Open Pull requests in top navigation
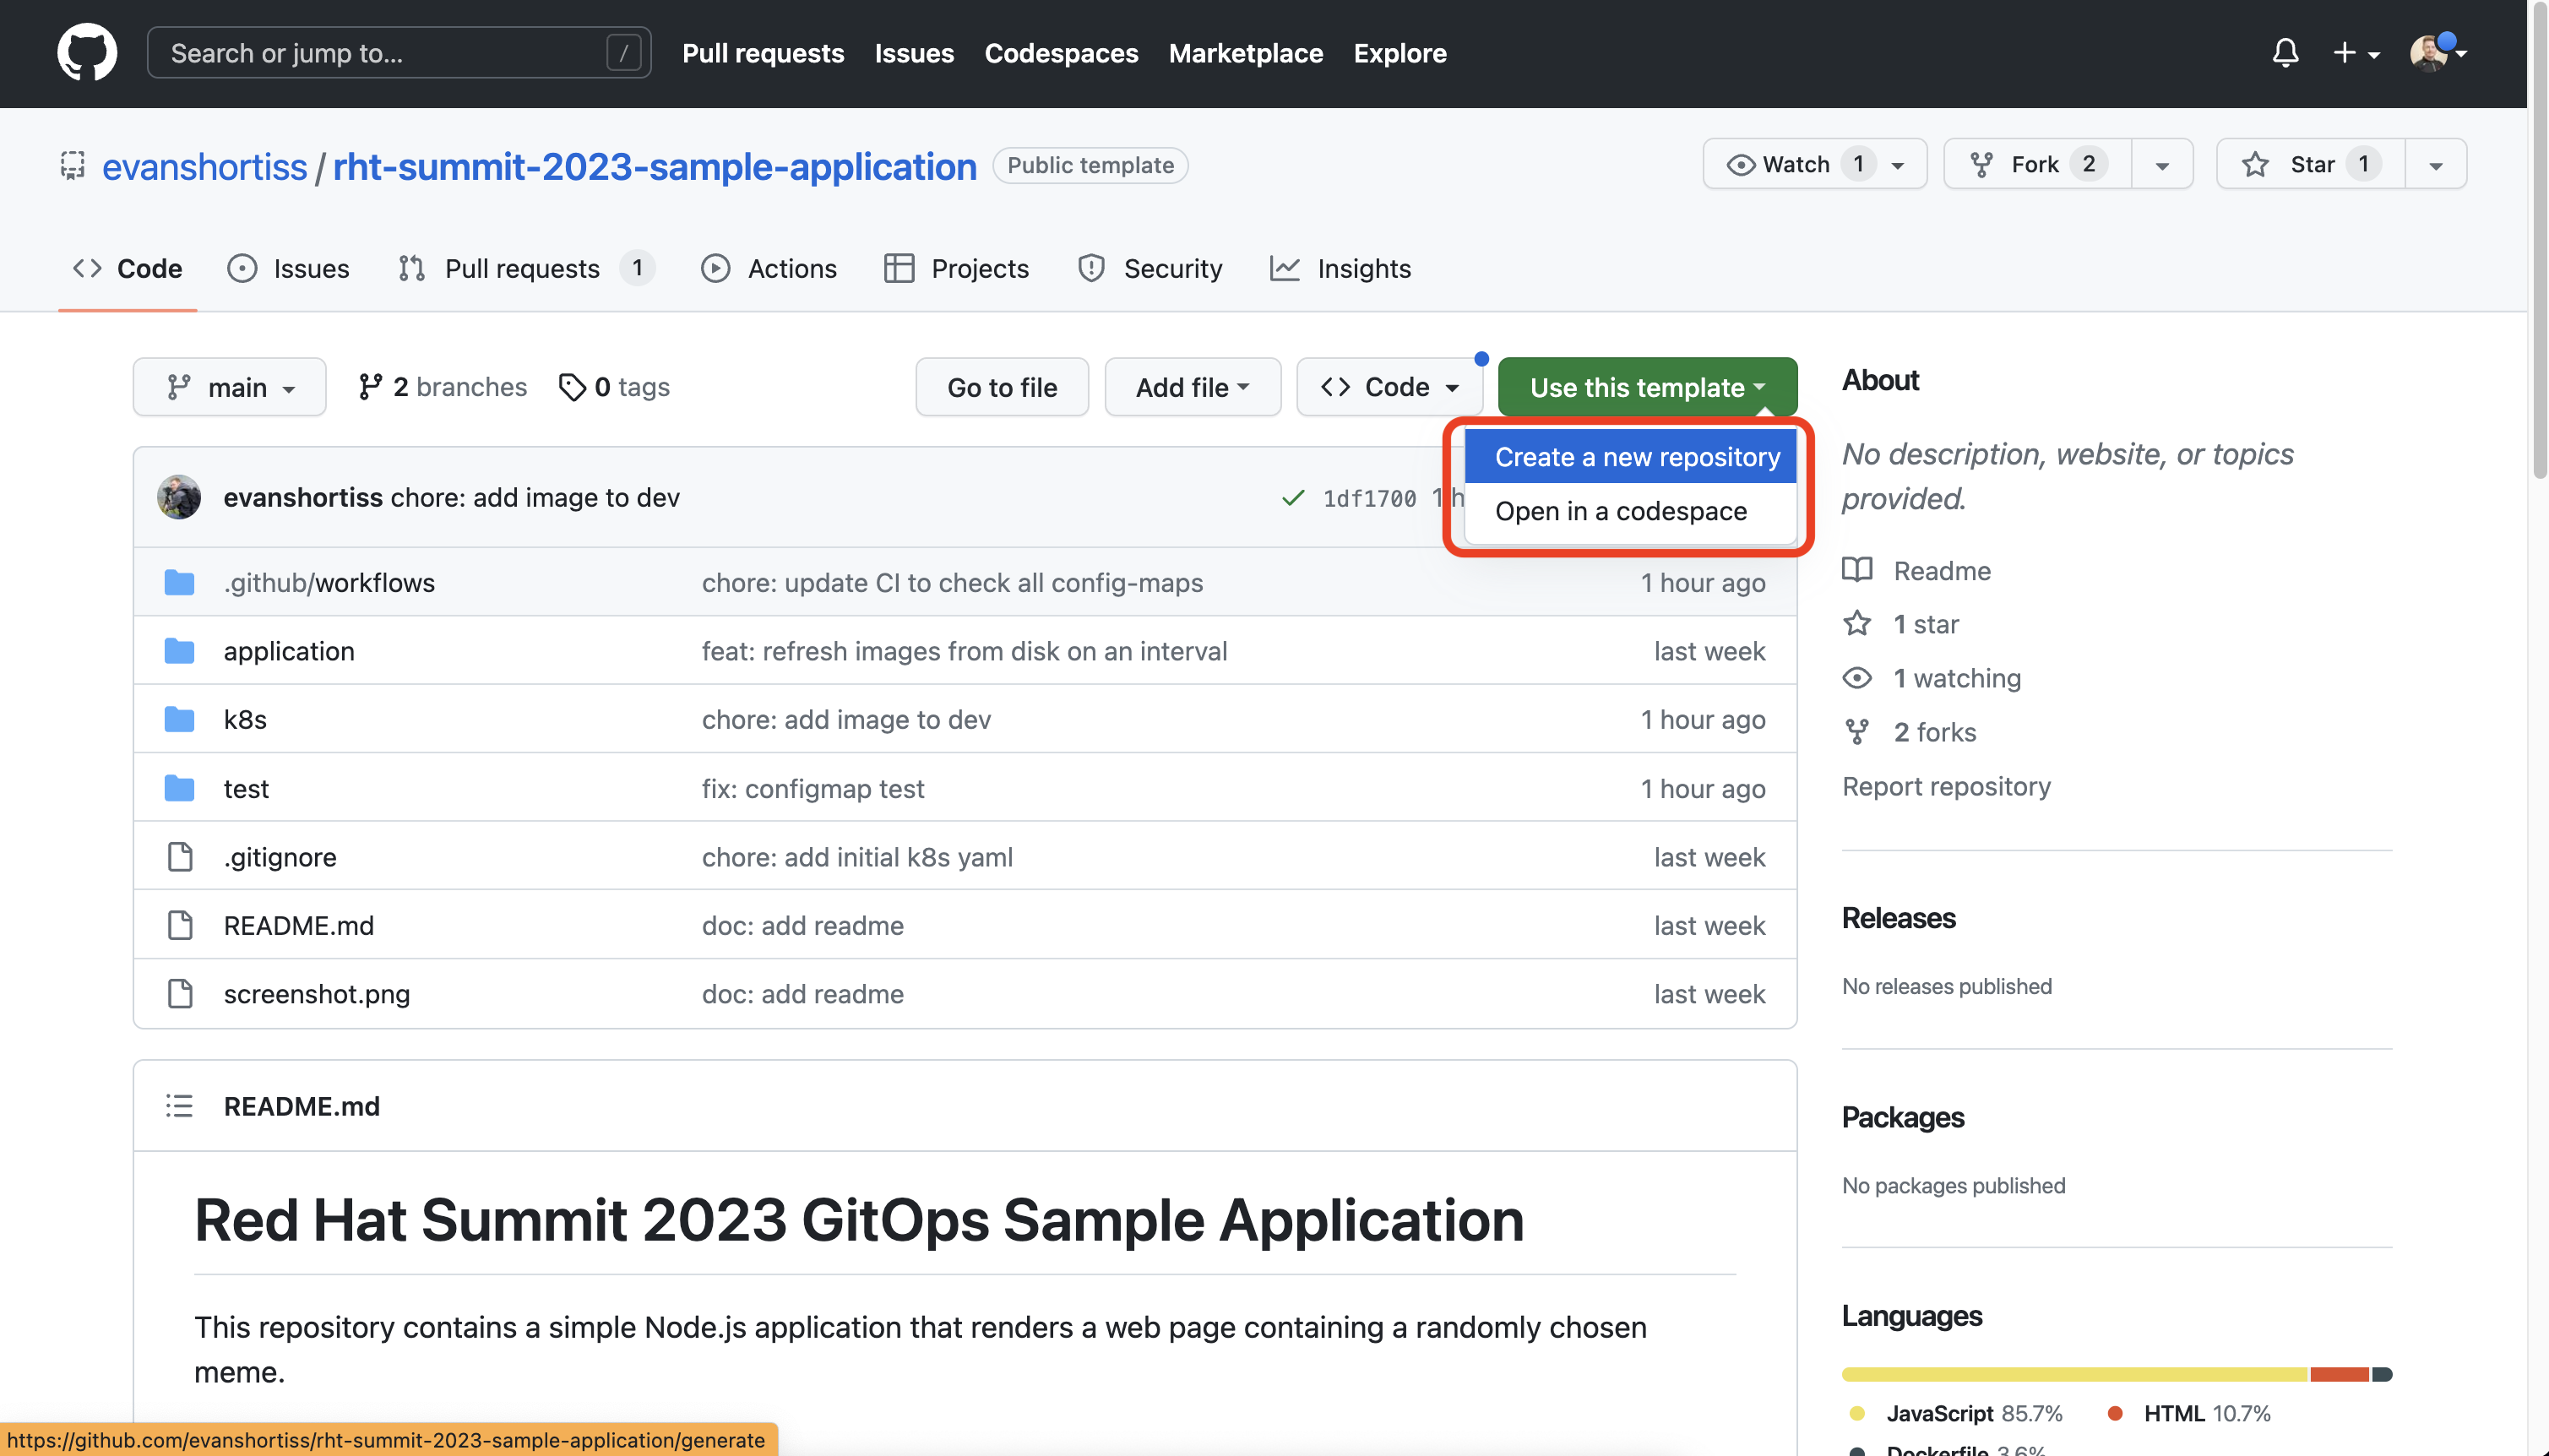Image resolution: width=2549 pixels, height=1456 pixels. 763,53
